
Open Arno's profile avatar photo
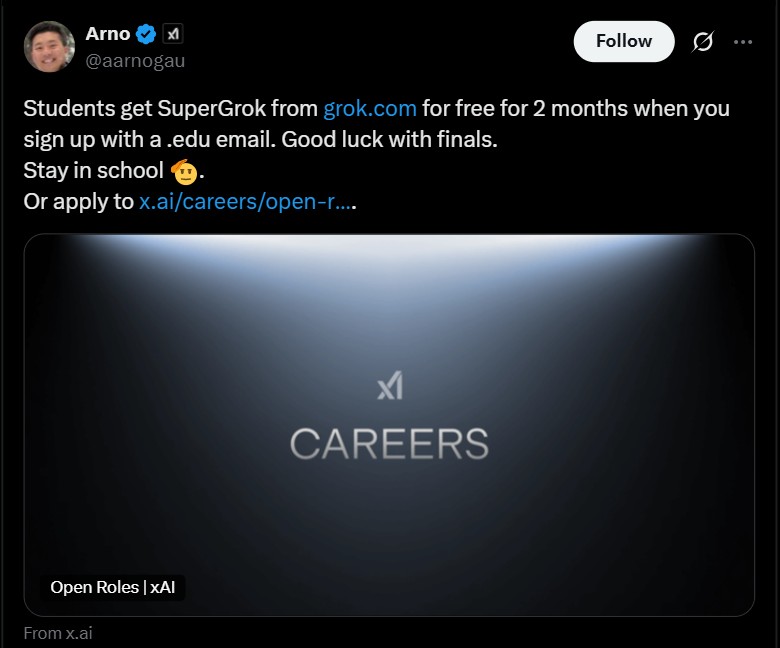click(x=49, y=47)
